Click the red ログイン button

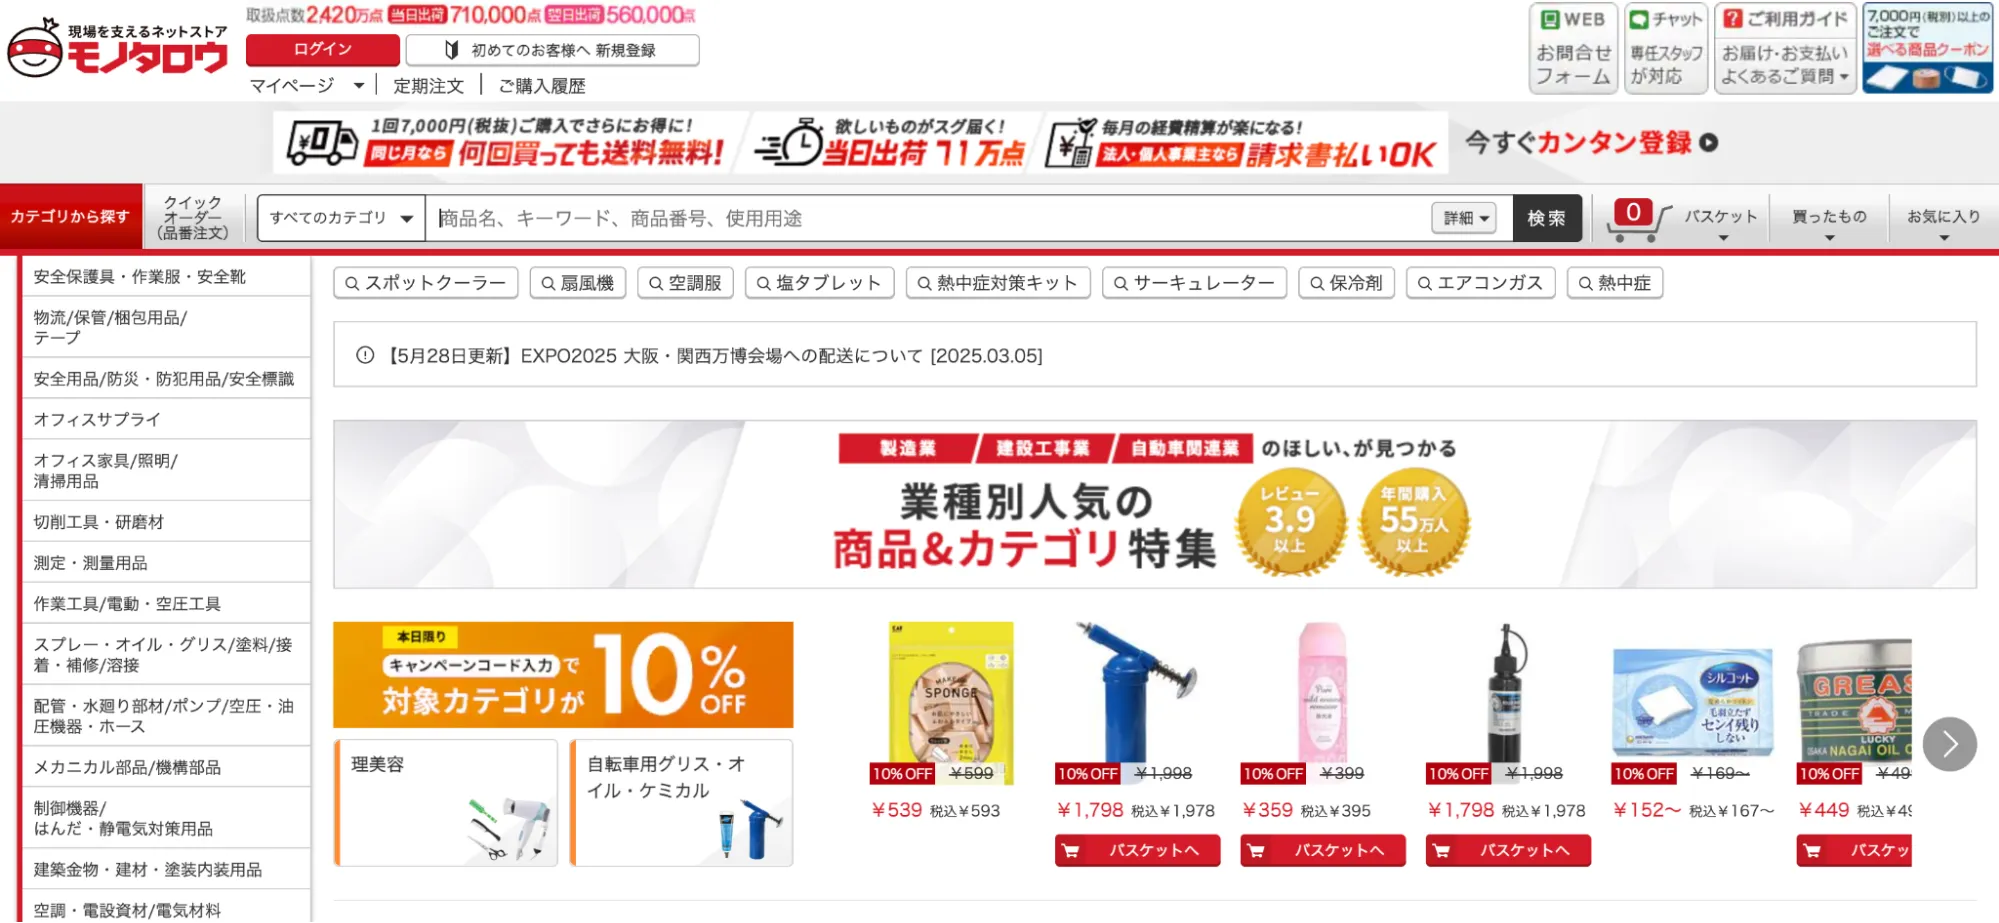click(x=322, y=49)
